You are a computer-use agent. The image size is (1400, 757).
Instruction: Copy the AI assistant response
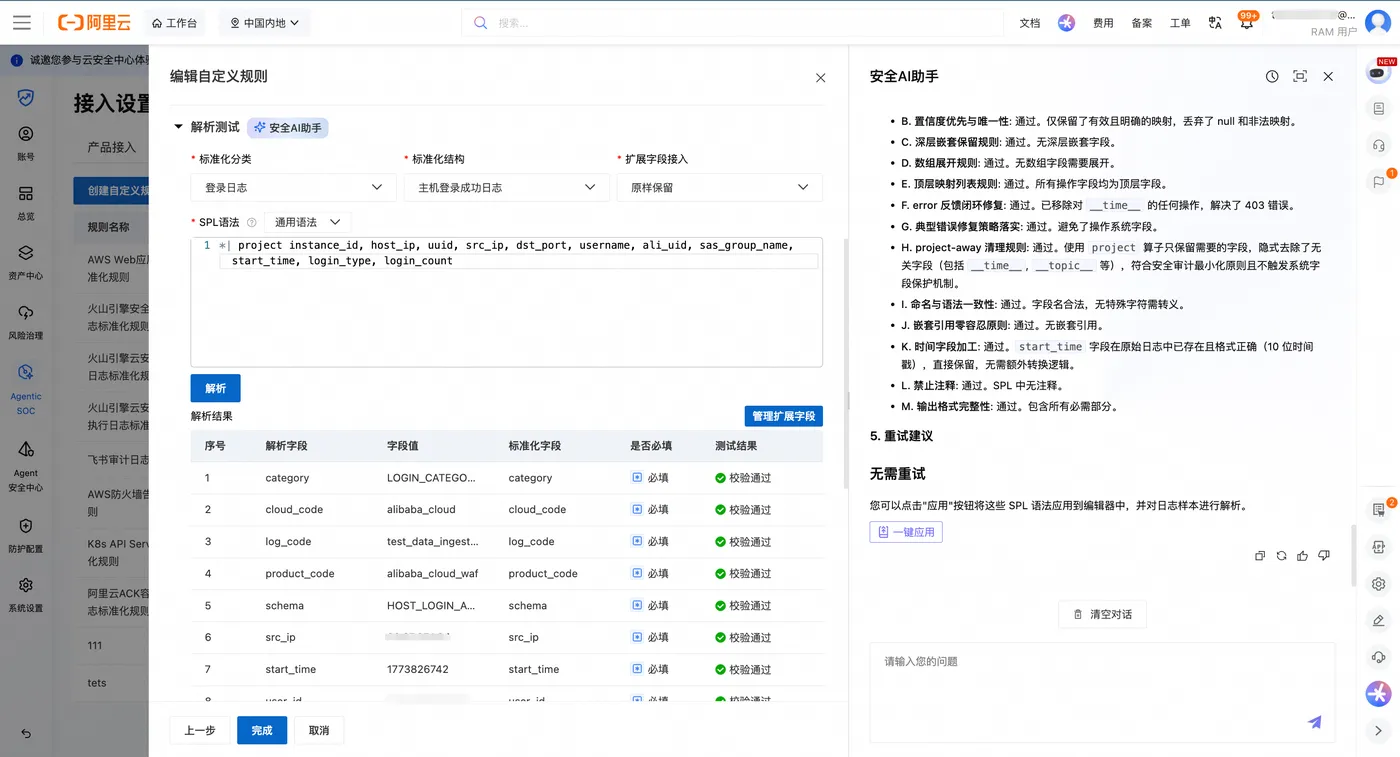(x=1260, y=555)
